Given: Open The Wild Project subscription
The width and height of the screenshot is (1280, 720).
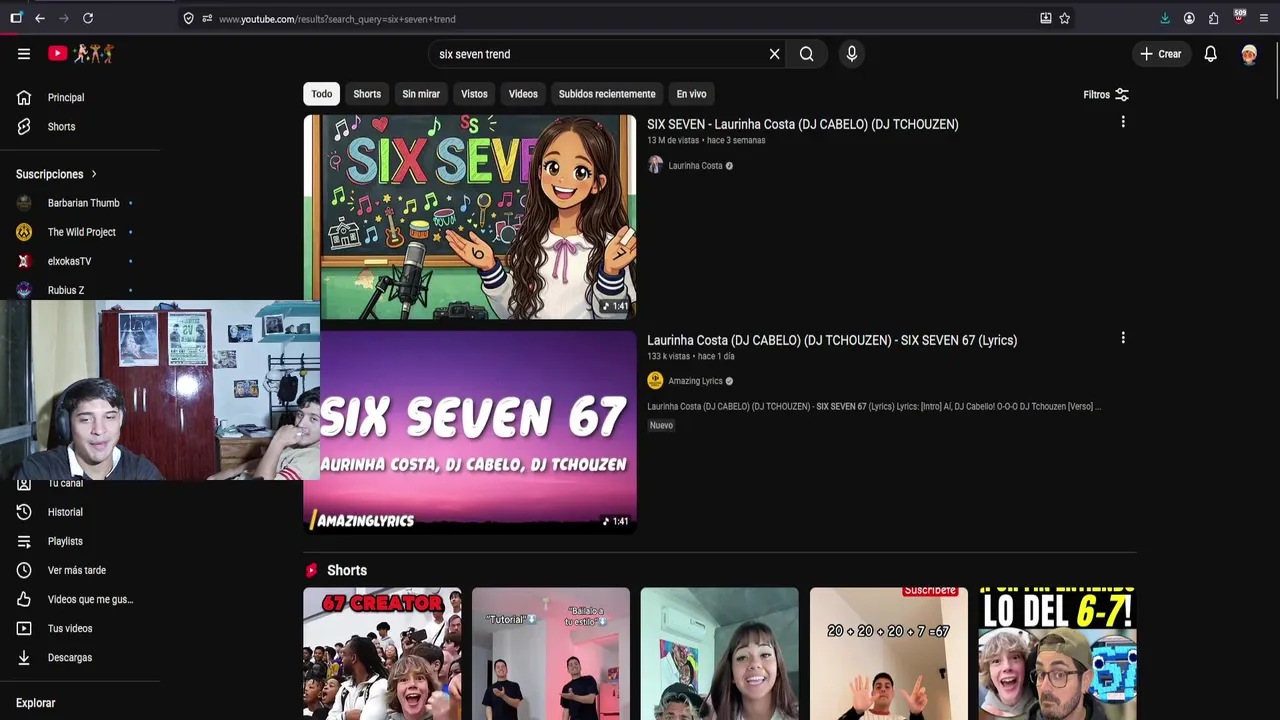Looking at the screenshot, I should (x=80, y=232).
